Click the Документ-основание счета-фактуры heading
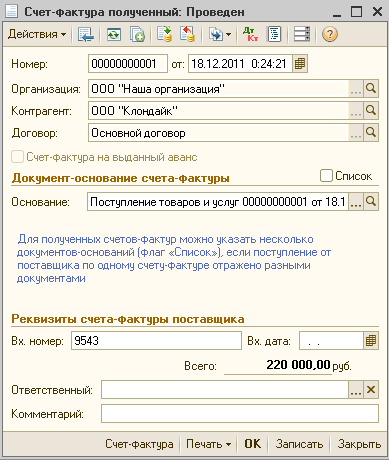Image resolution: width=389 pixels, height=460 pixels. 120,178
